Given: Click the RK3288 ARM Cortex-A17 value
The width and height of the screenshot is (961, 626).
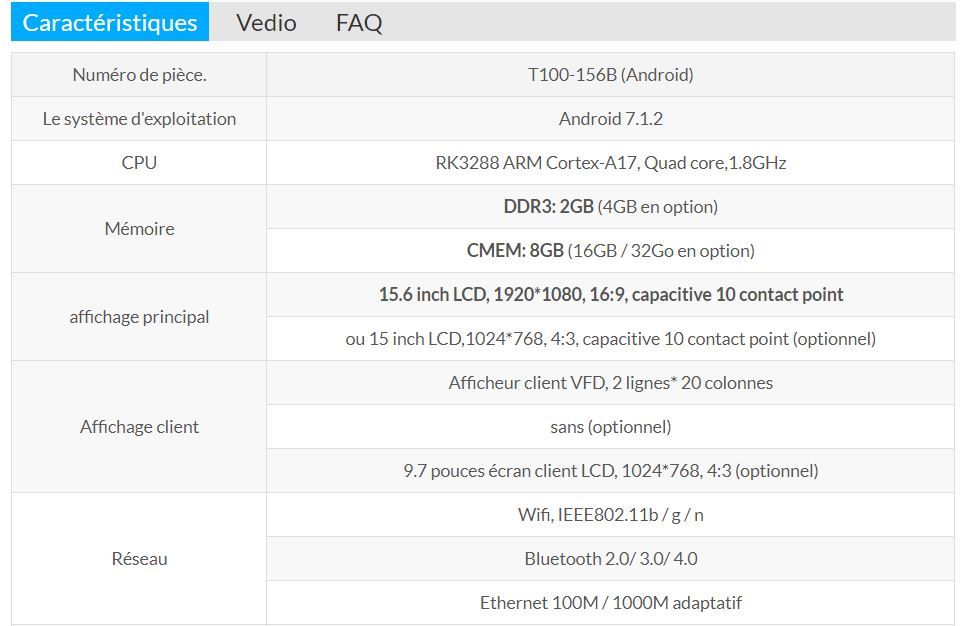Looking at the screenshot, I should point(610,163).
